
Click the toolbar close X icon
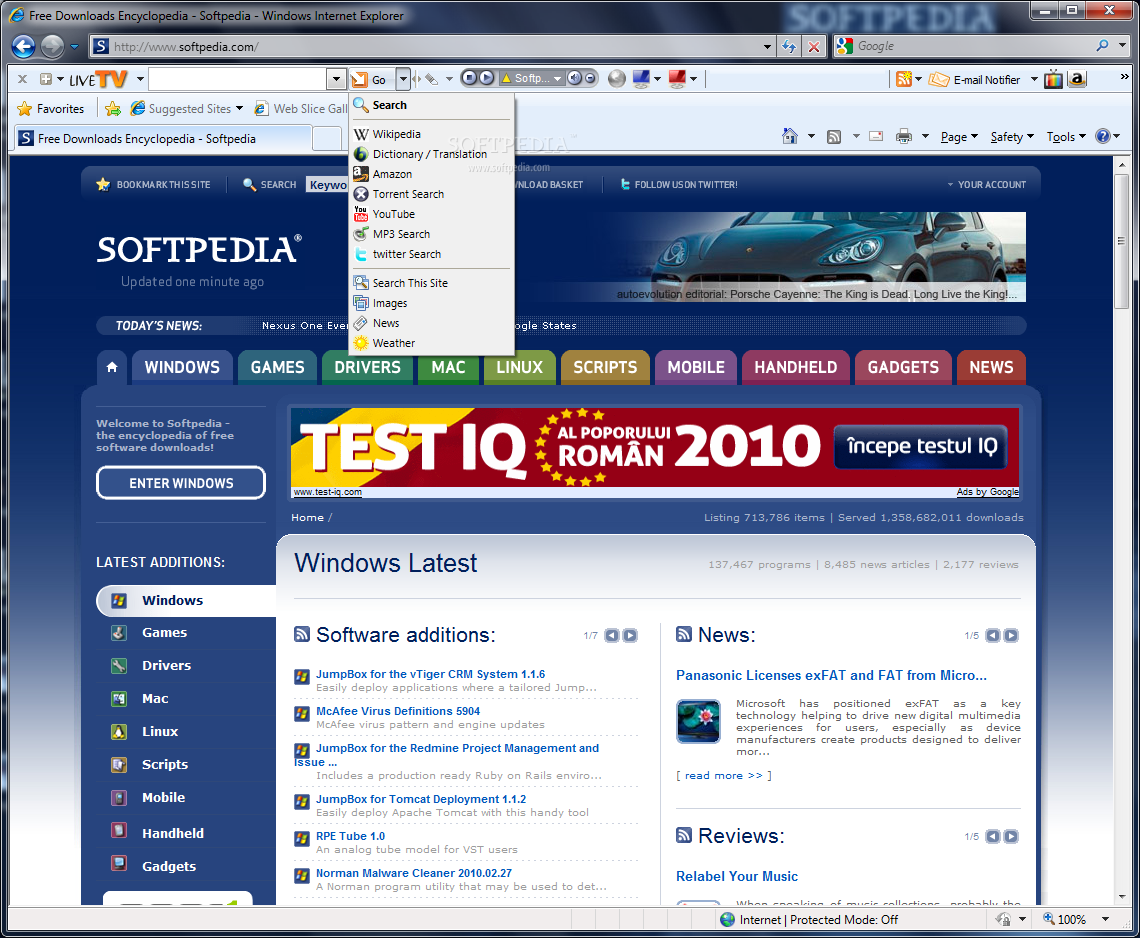[x=23, y=79]
